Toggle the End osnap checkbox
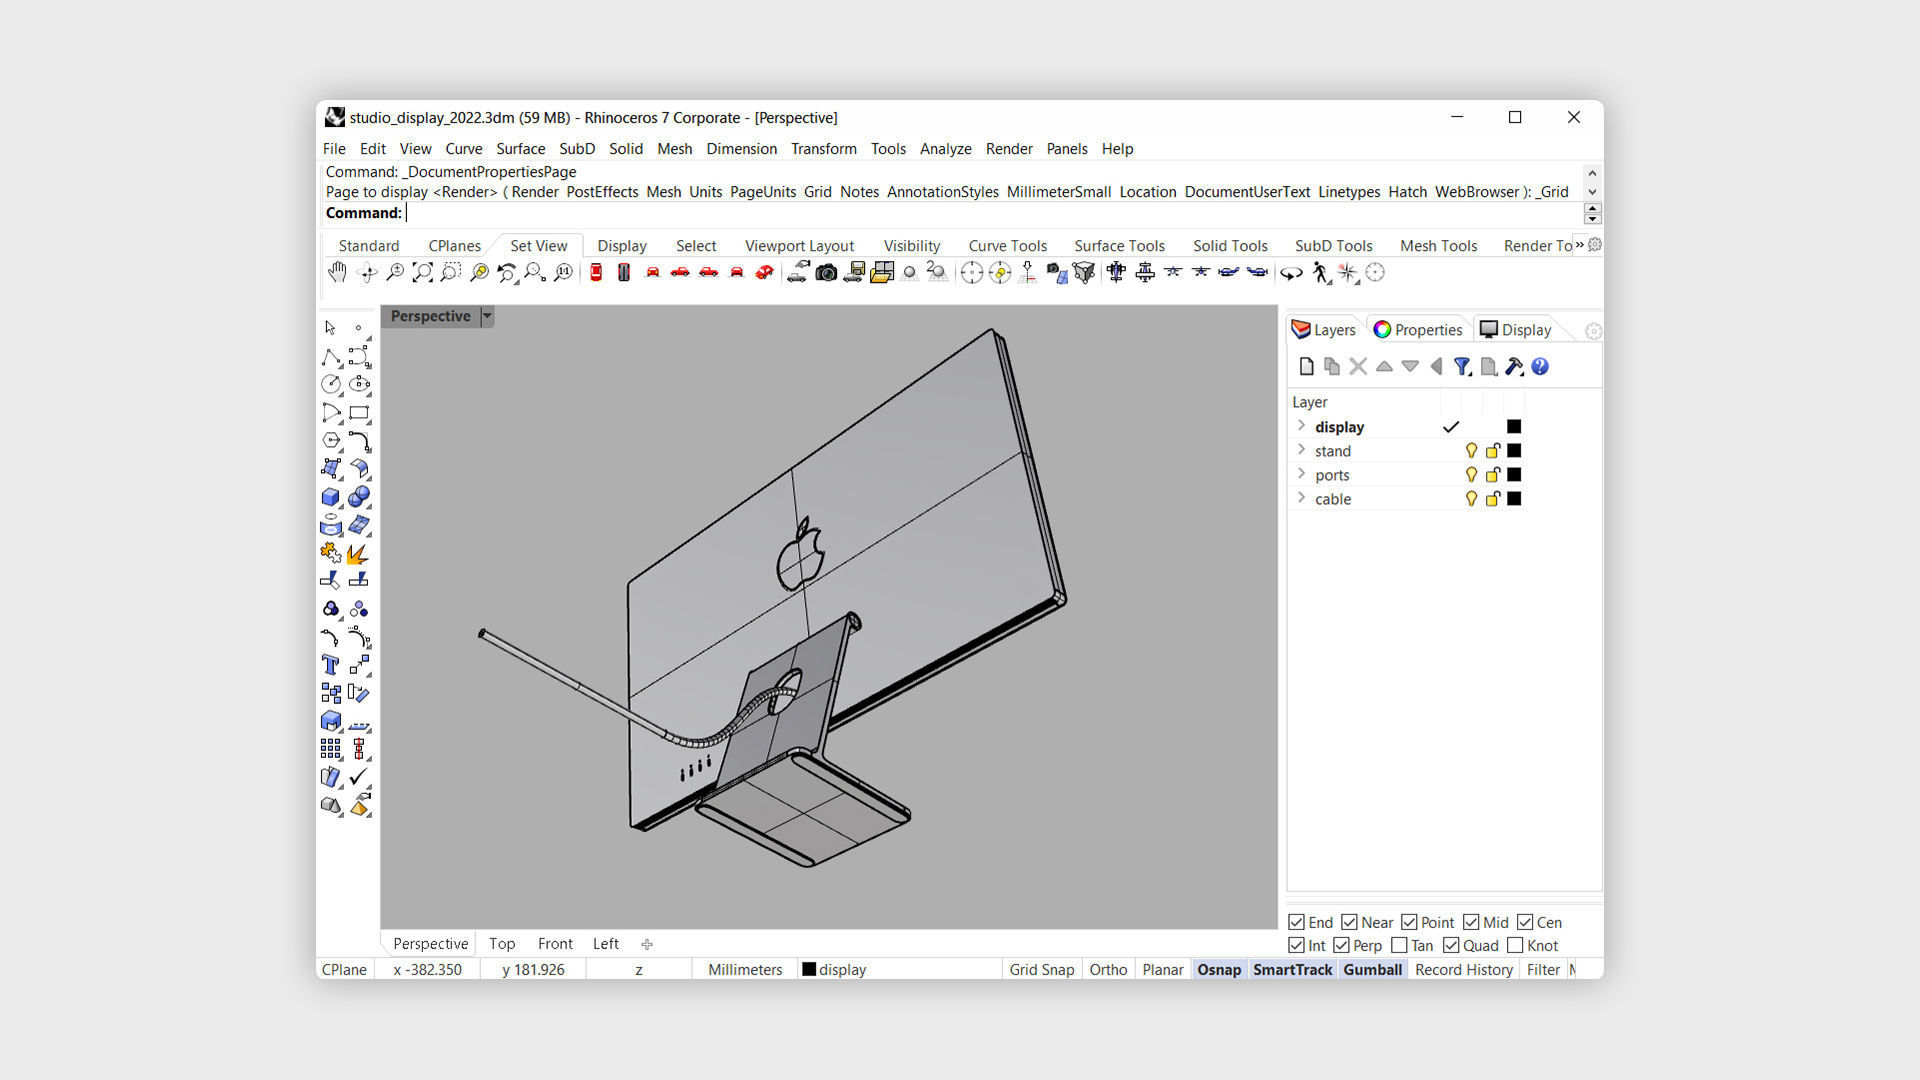Screen dimensions: 1920x1080 pos(1297,922)
